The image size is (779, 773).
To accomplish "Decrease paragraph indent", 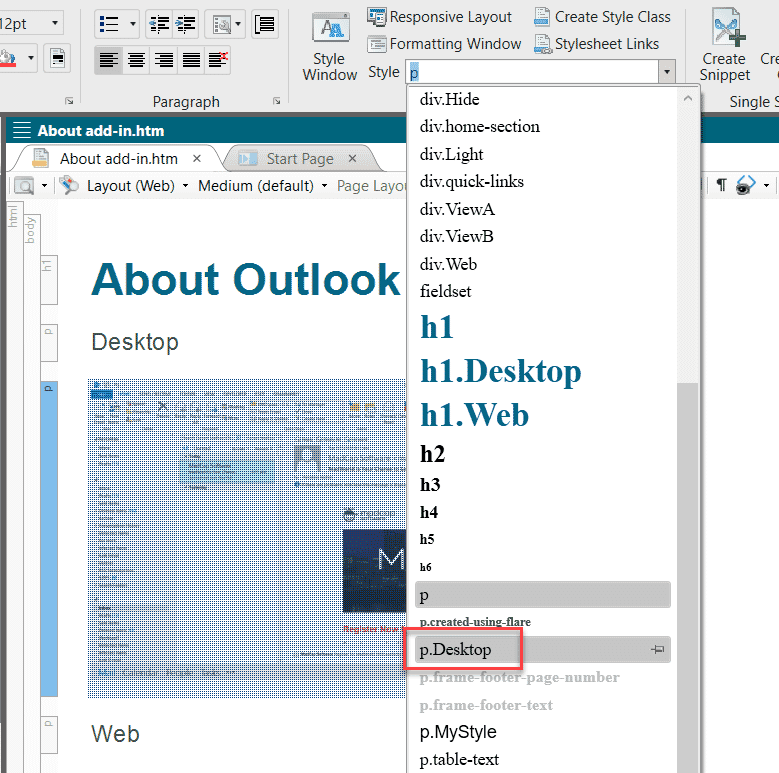I will pos(159,24).
